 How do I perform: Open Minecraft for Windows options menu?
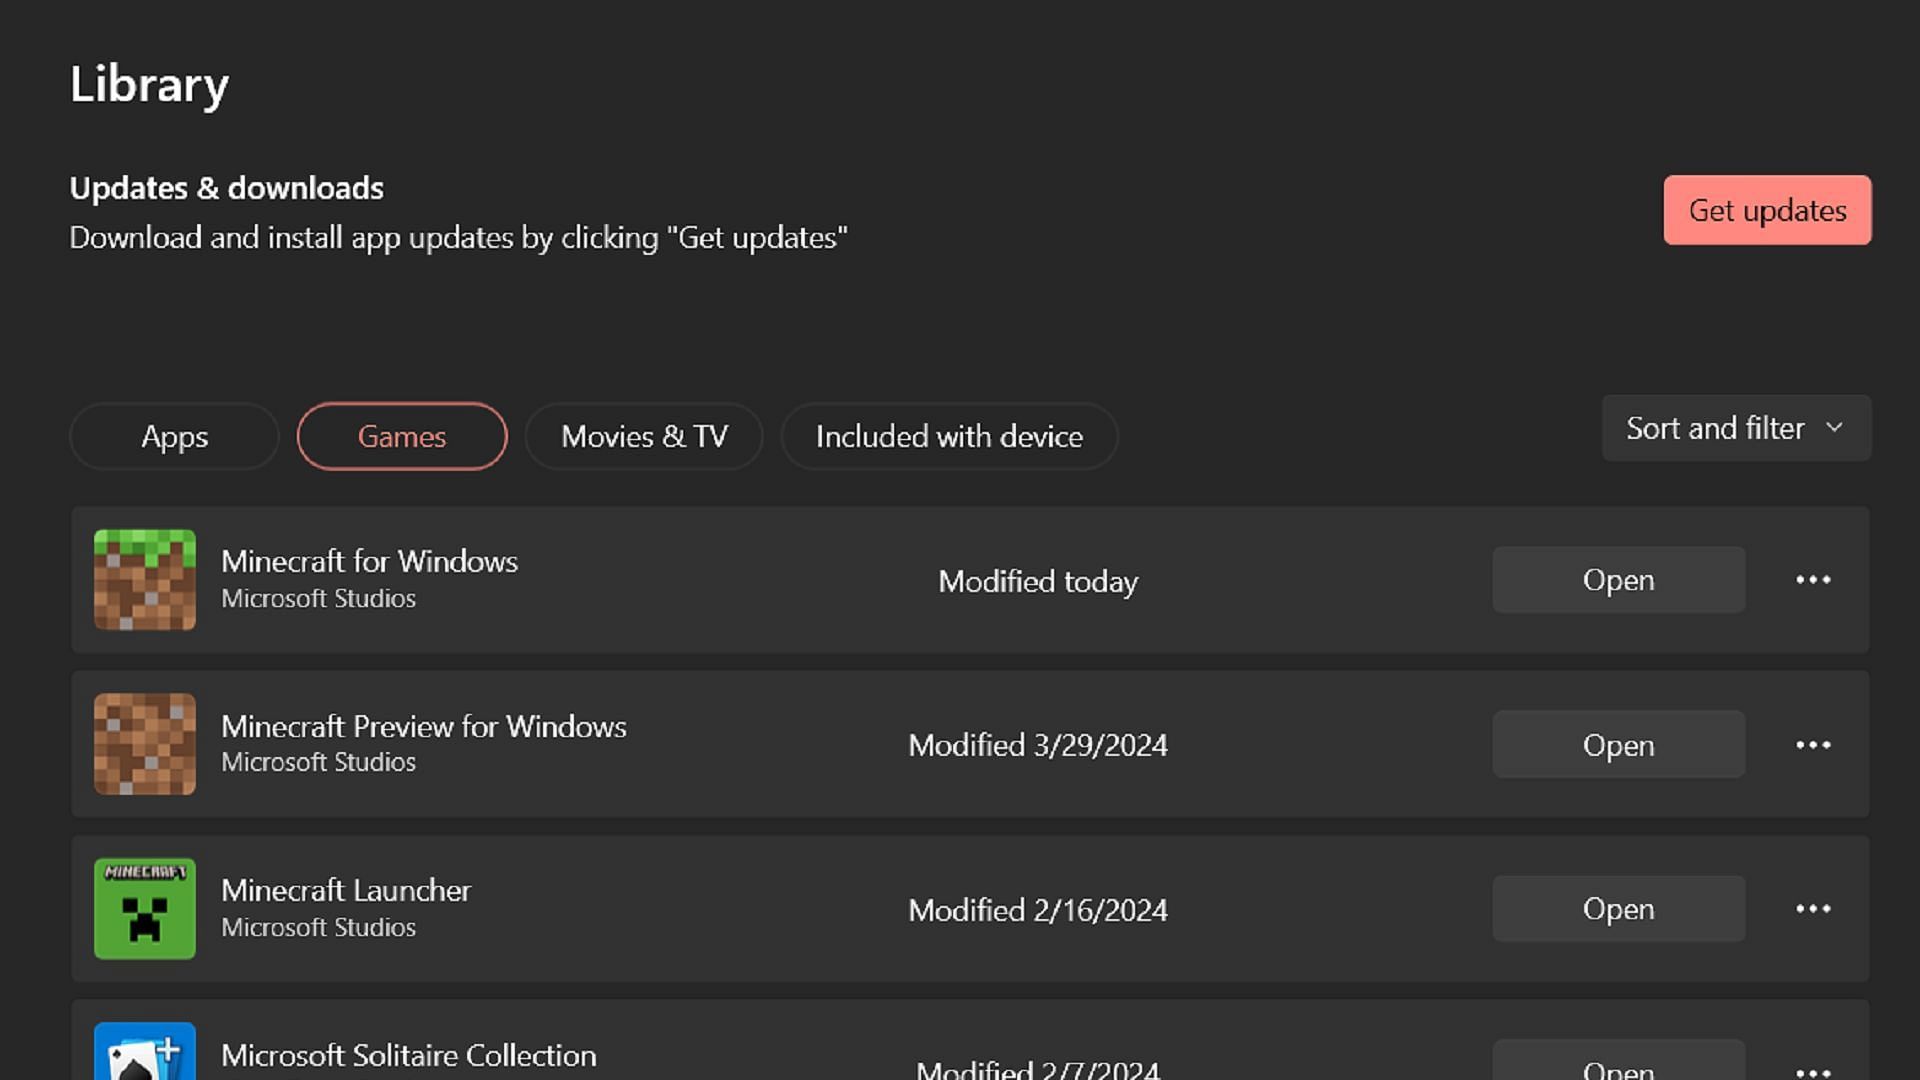(x=1813, y=580)
